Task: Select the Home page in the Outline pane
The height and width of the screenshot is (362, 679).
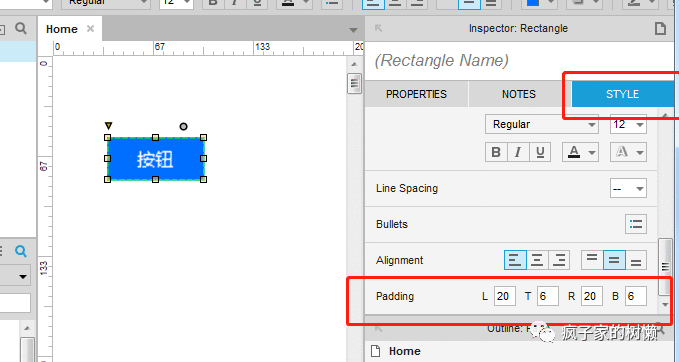Action: (x=404, y=351)
